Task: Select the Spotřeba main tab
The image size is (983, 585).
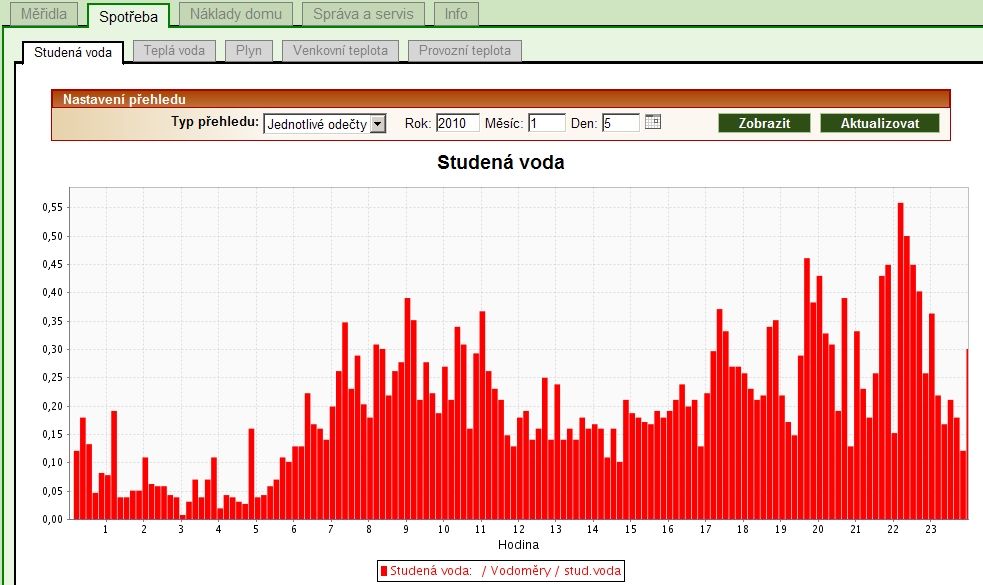Action: click(x=128, y=16)
